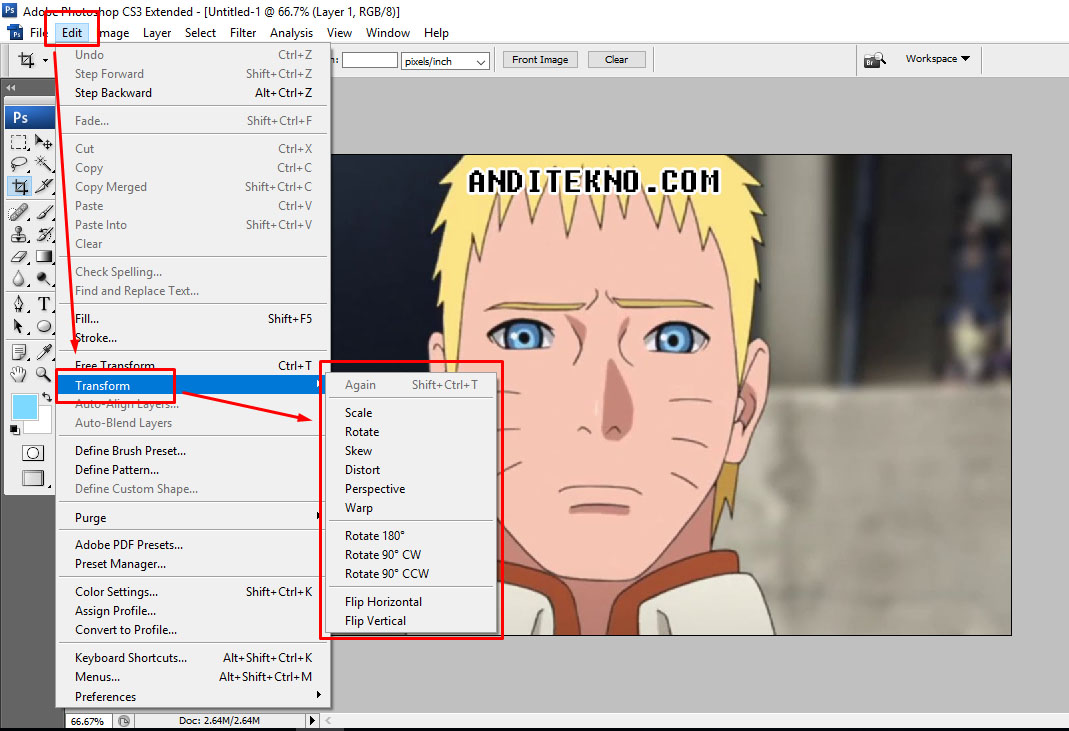
Task: Select the Dodge tool
Action: pyautogui.click(x=44, y=278)
